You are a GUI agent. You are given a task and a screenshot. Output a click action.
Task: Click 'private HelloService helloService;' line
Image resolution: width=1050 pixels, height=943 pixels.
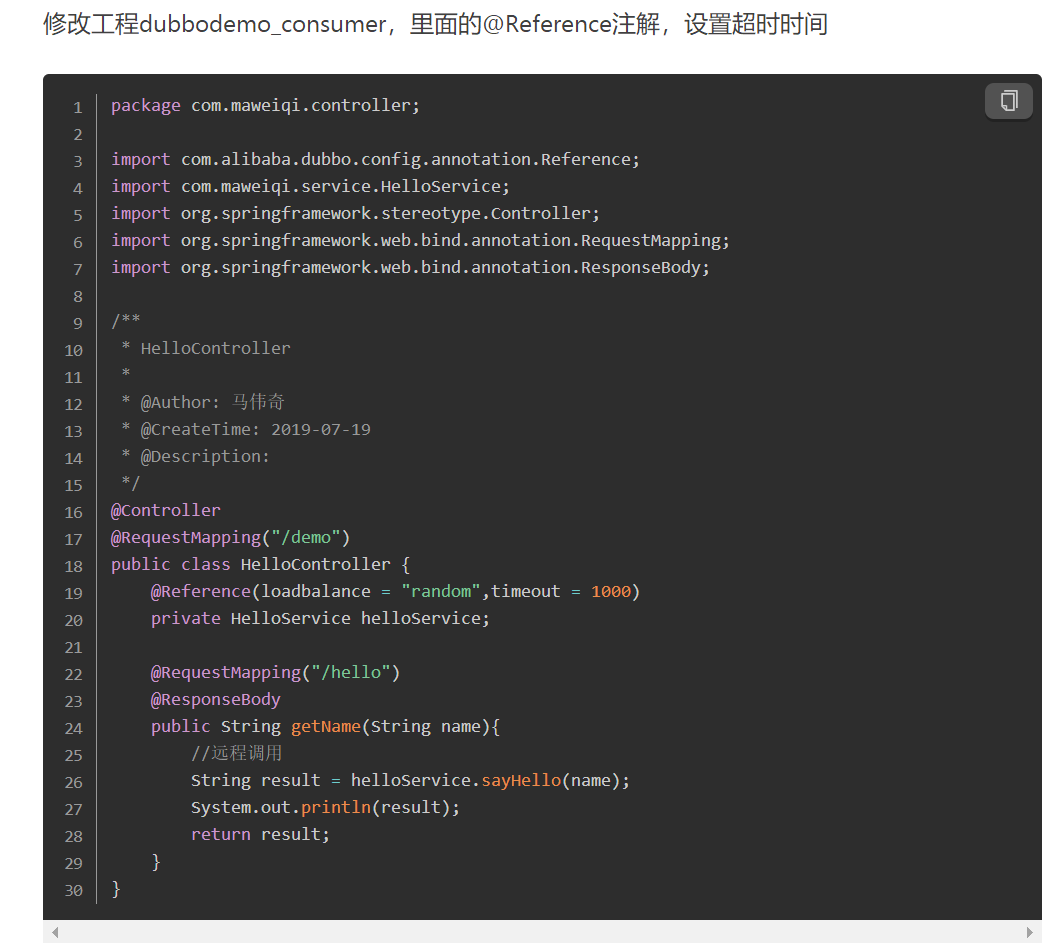[320, 618]
